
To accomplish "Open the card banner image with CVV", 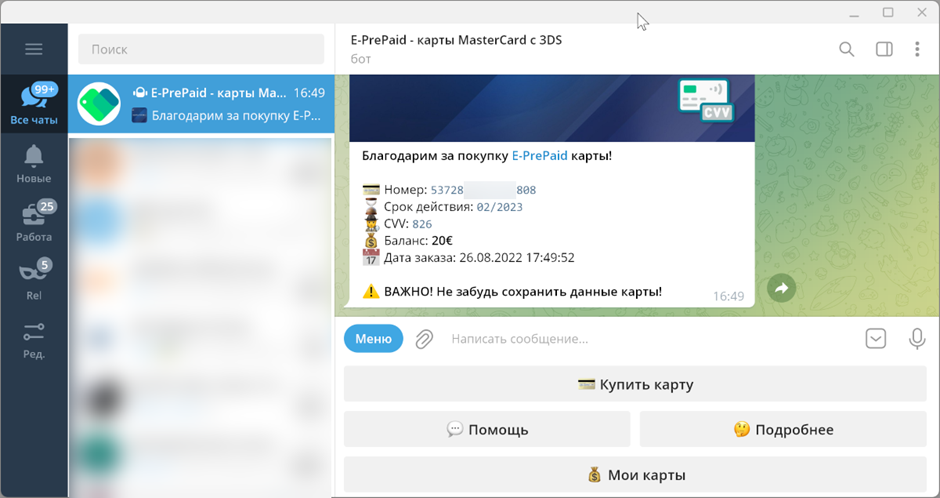I will pyautogui.click(x=552, y=108).
